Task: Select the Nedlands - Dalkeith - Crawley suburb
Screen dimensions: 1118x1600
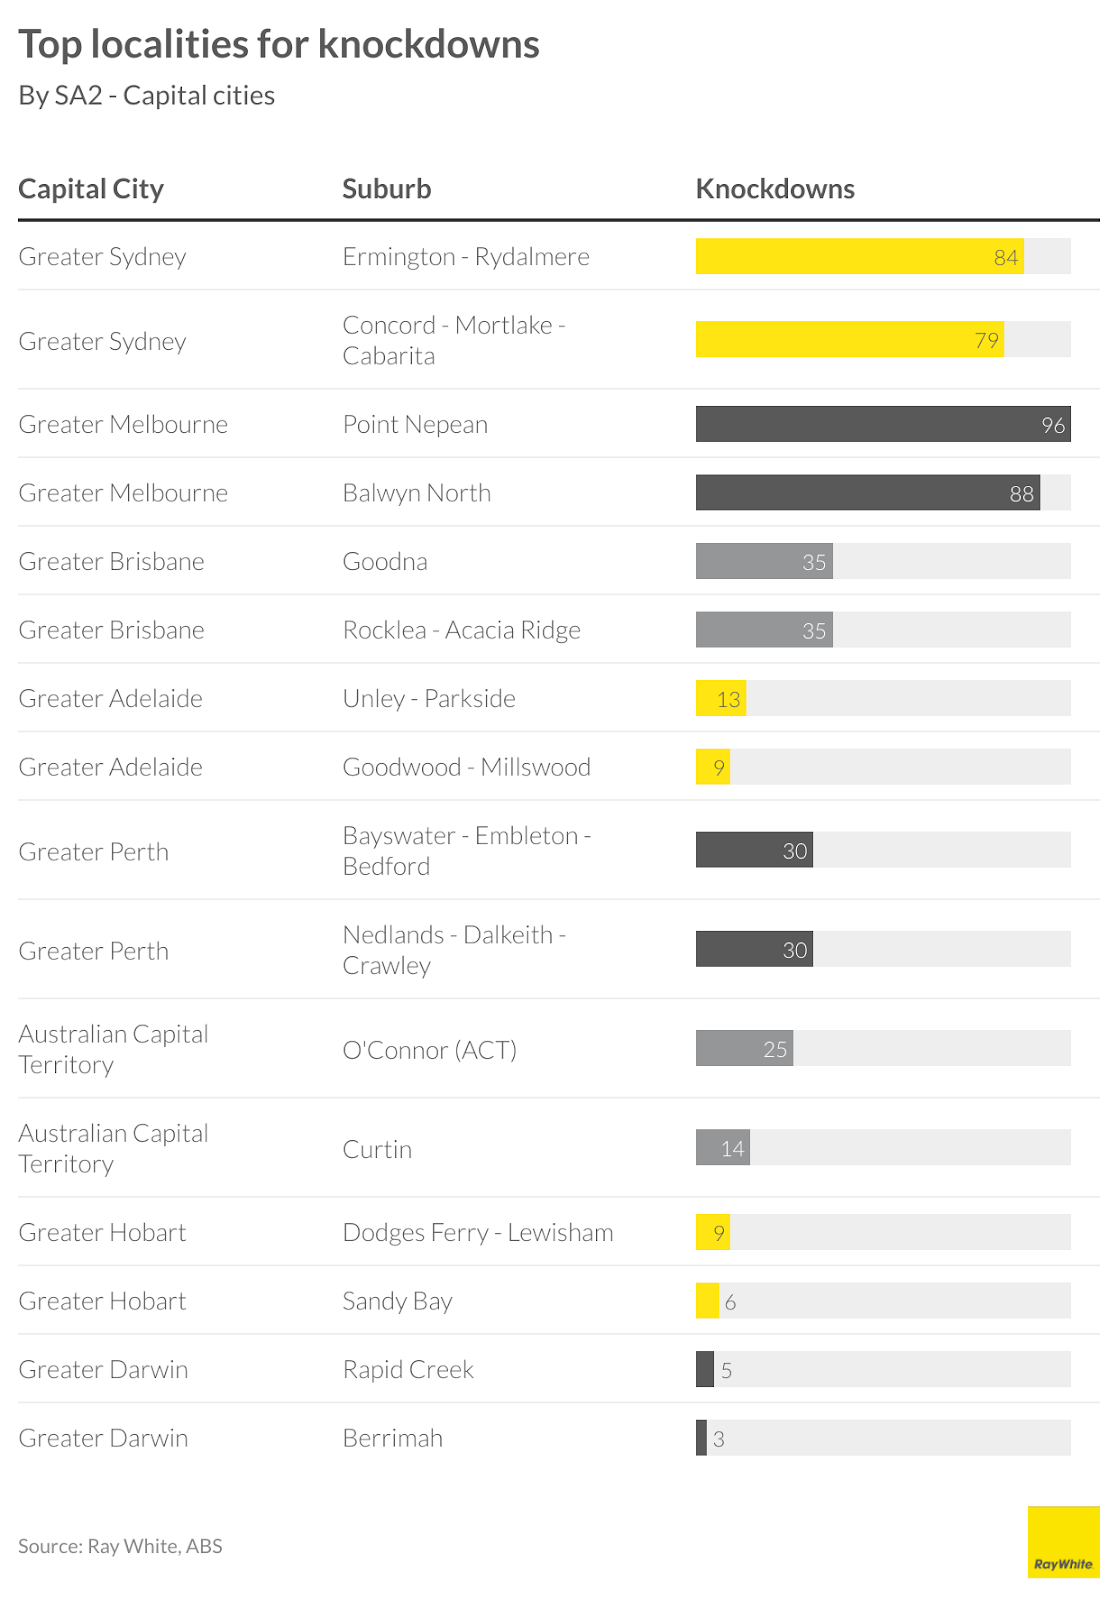Action: (453, 950)
